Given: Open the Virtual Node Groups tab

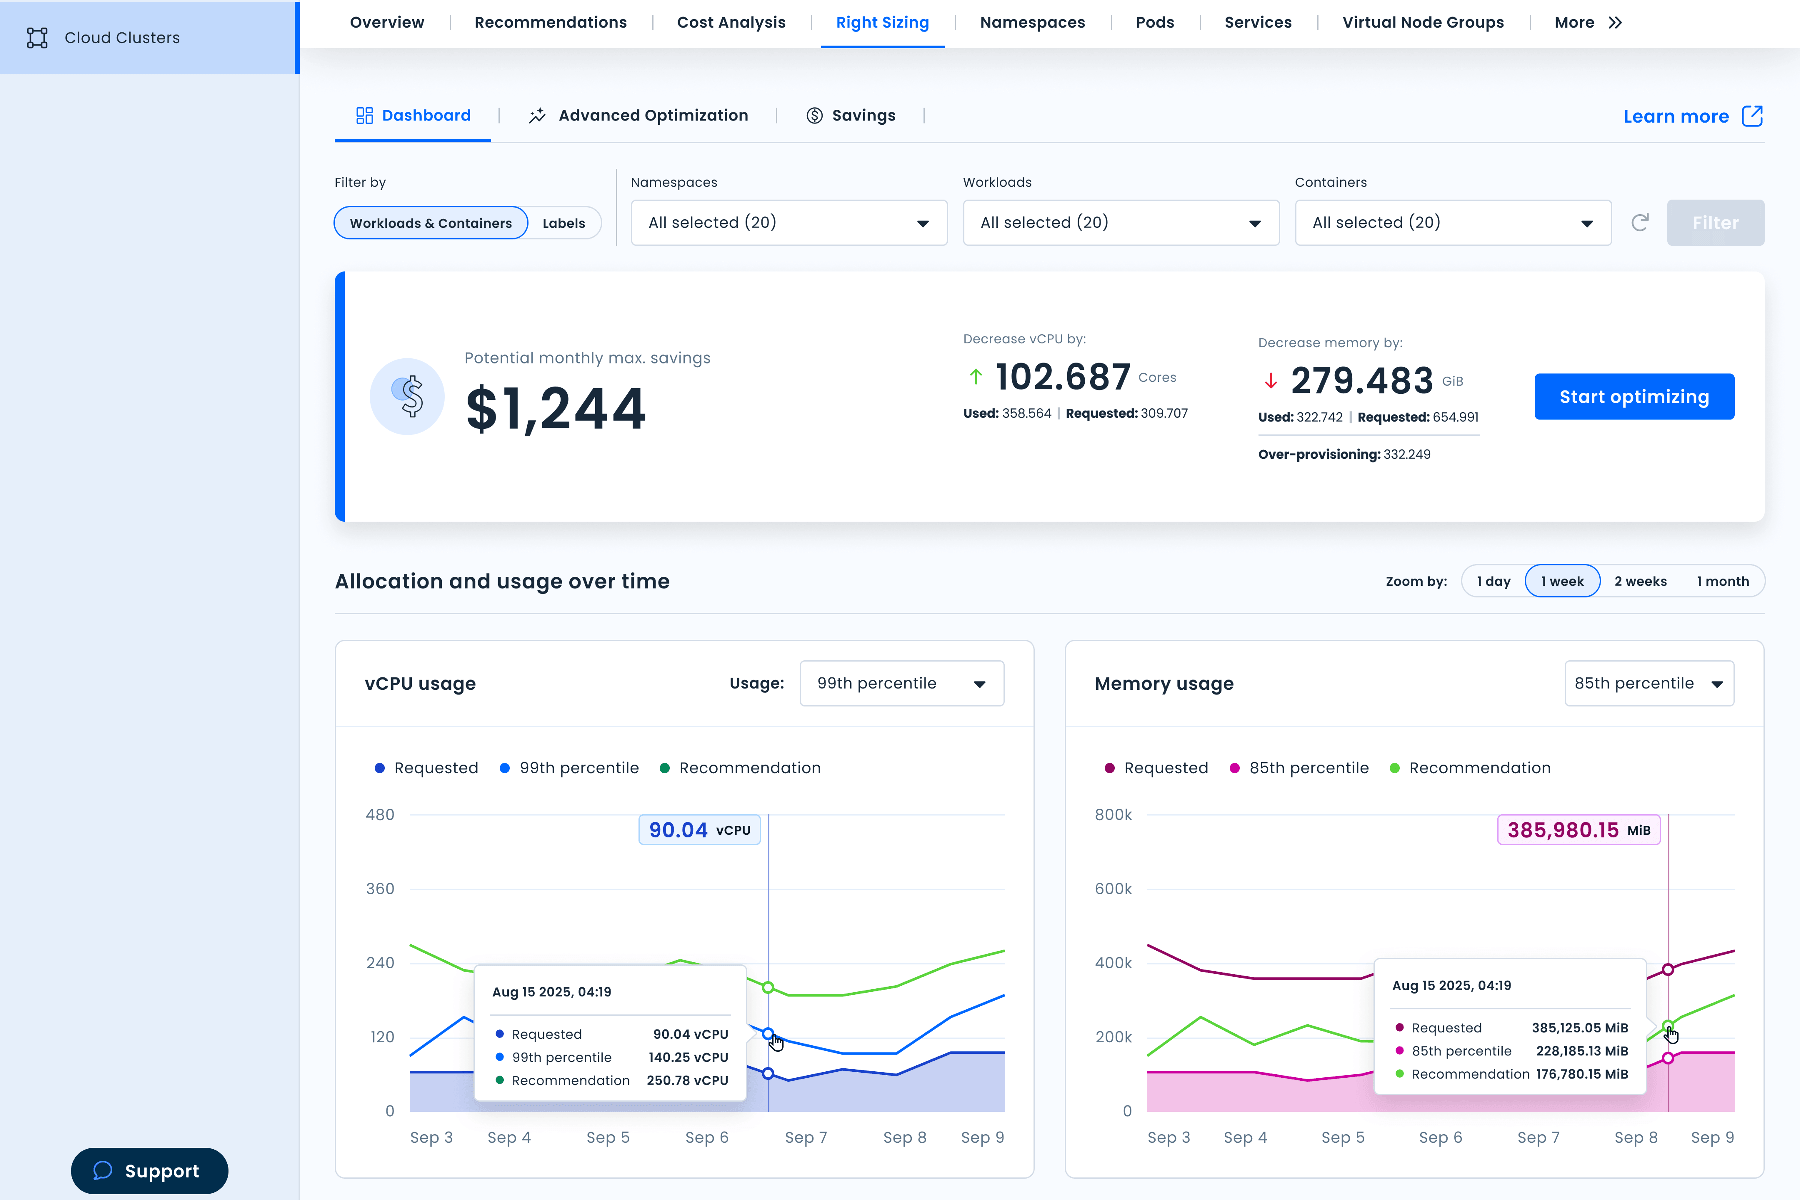Looking at the screenshot, I should 1423,23.
